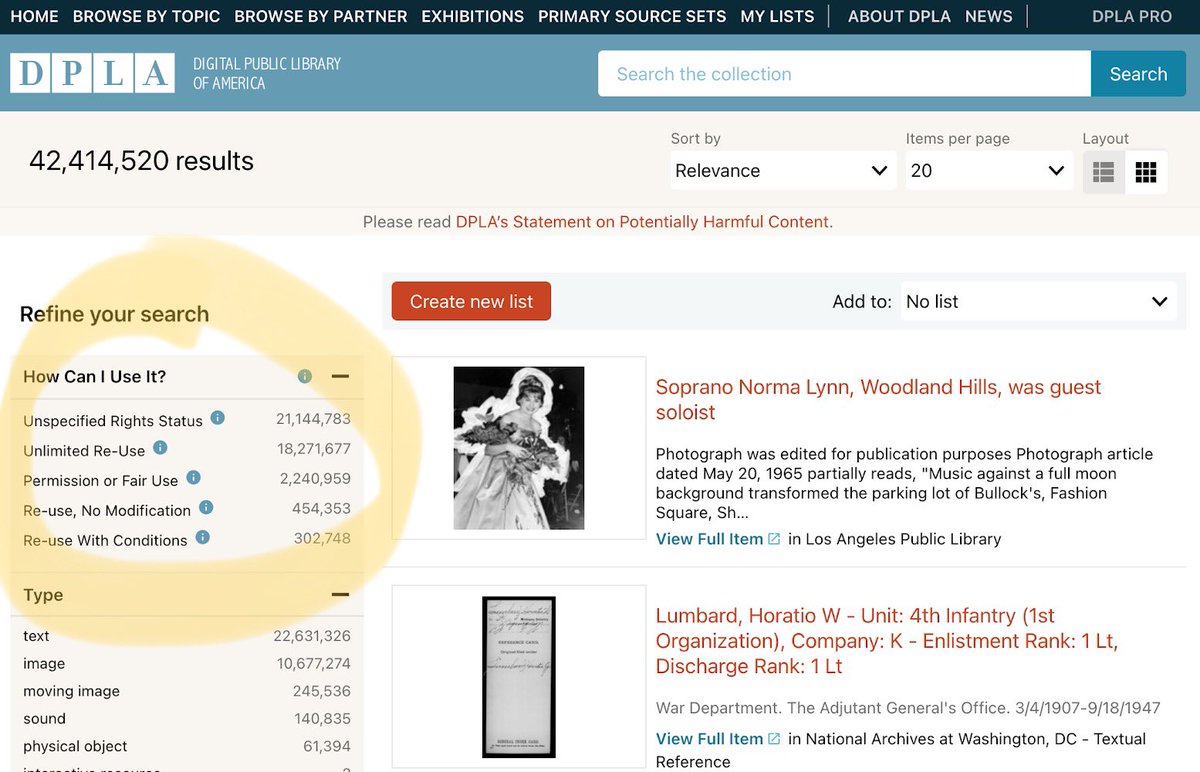
Task: Open info tooltip for Permission or Fair Use
Action: click(193, 479)
